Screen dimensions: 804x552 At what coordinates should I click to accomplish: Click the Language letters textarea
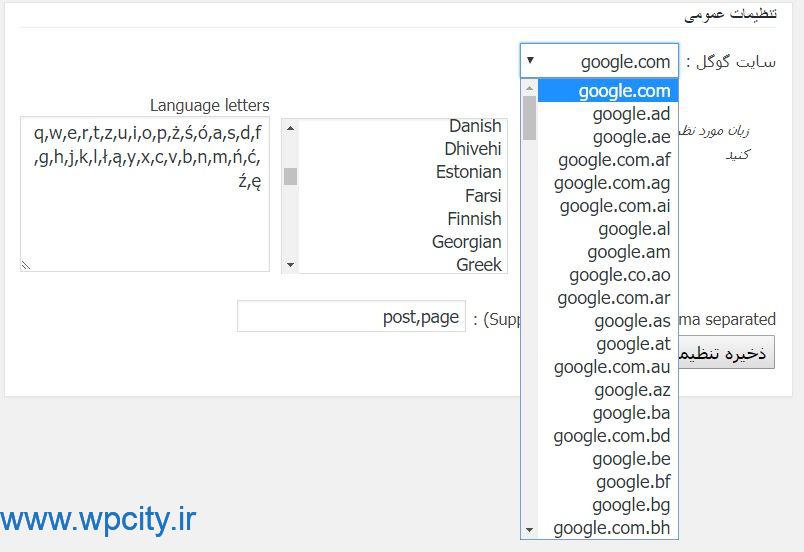pyautogui.click(x=145, y=194)
